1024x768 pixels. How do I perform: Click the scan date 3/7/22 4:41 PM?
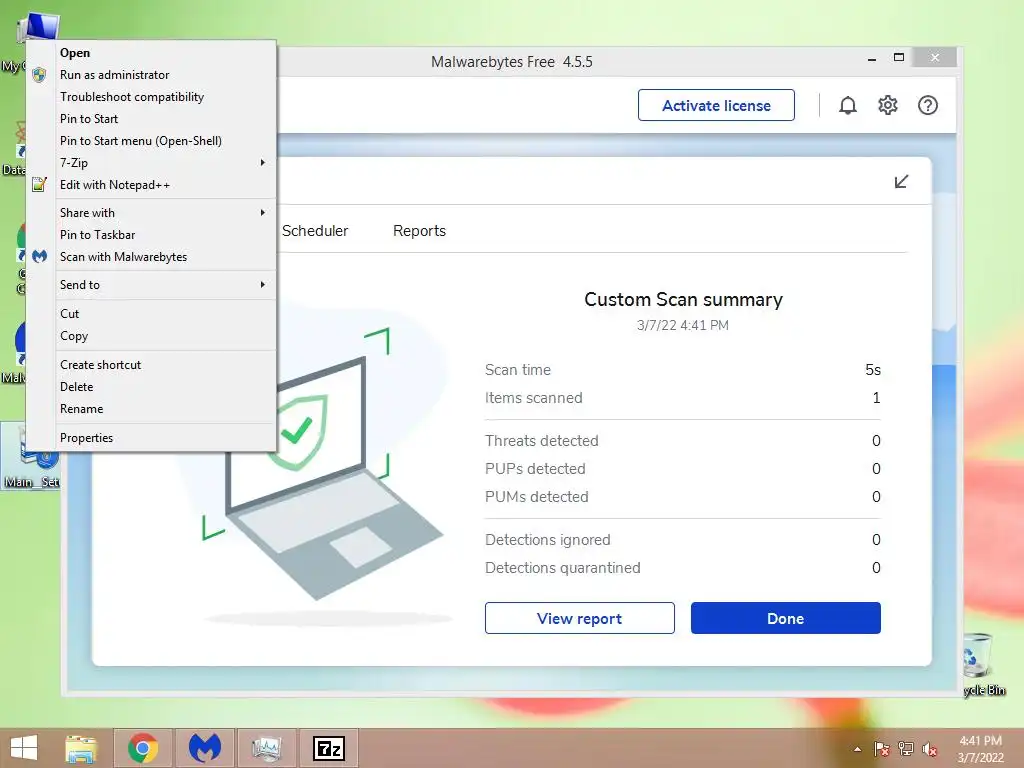[683, 325]
